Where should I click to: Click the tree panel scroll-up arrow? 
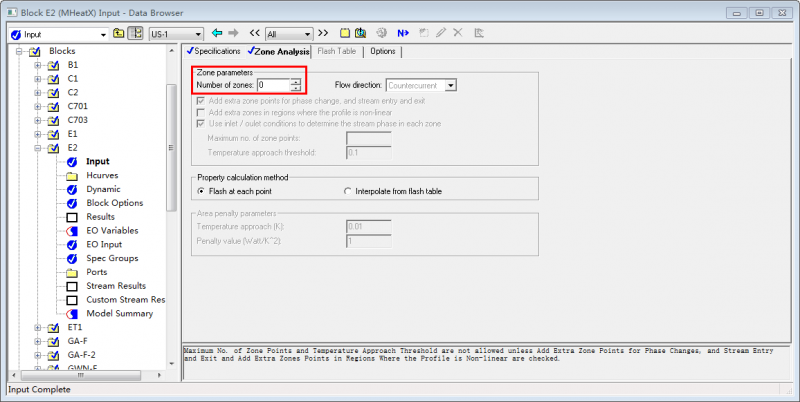tap(171, 51)
